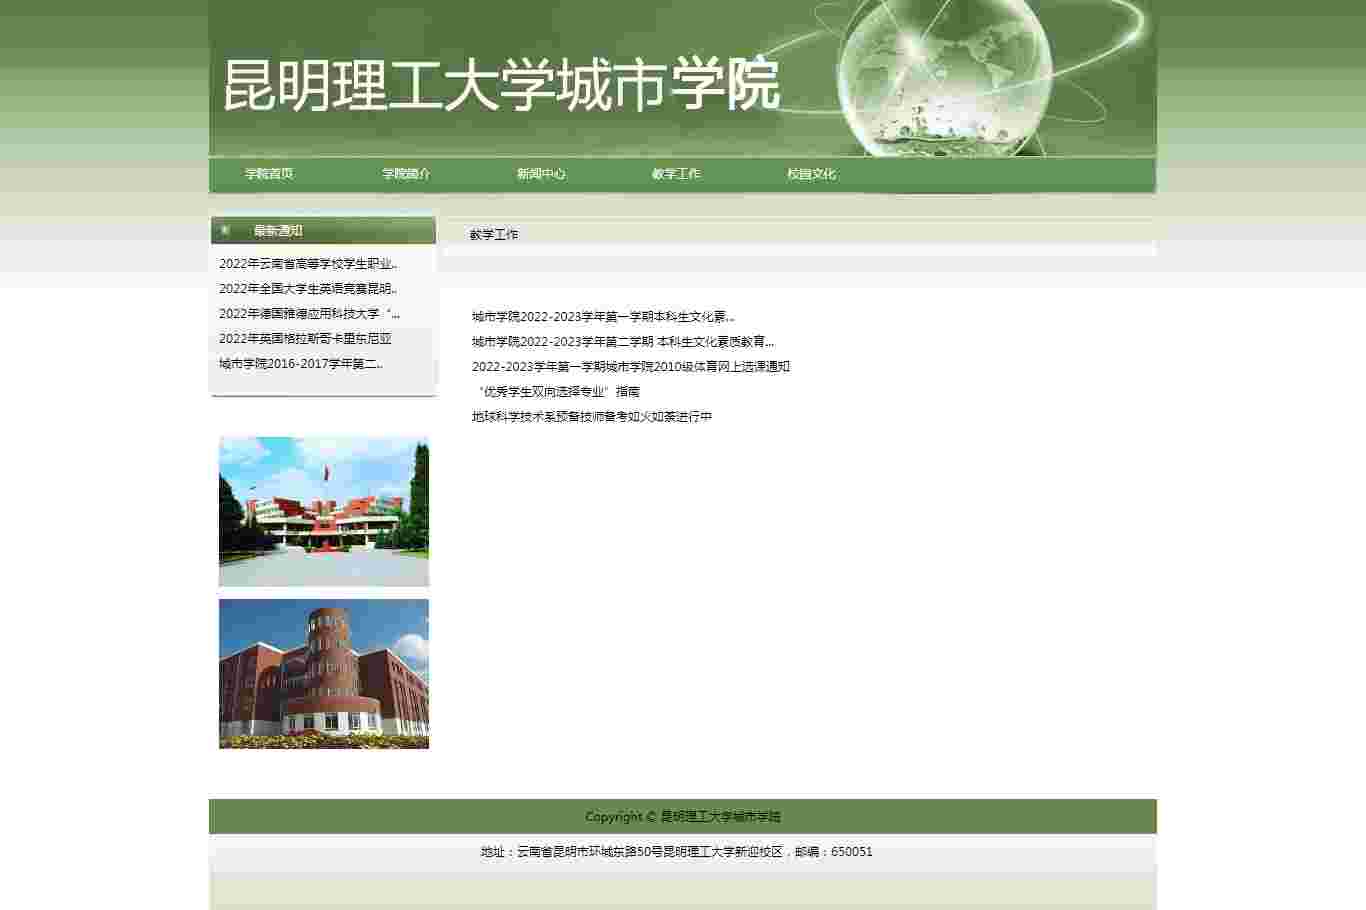Click the footer address line with 邮编：650051
Image resolution: width=1366 pixels, height=910 pixels.
coord(677,852)
